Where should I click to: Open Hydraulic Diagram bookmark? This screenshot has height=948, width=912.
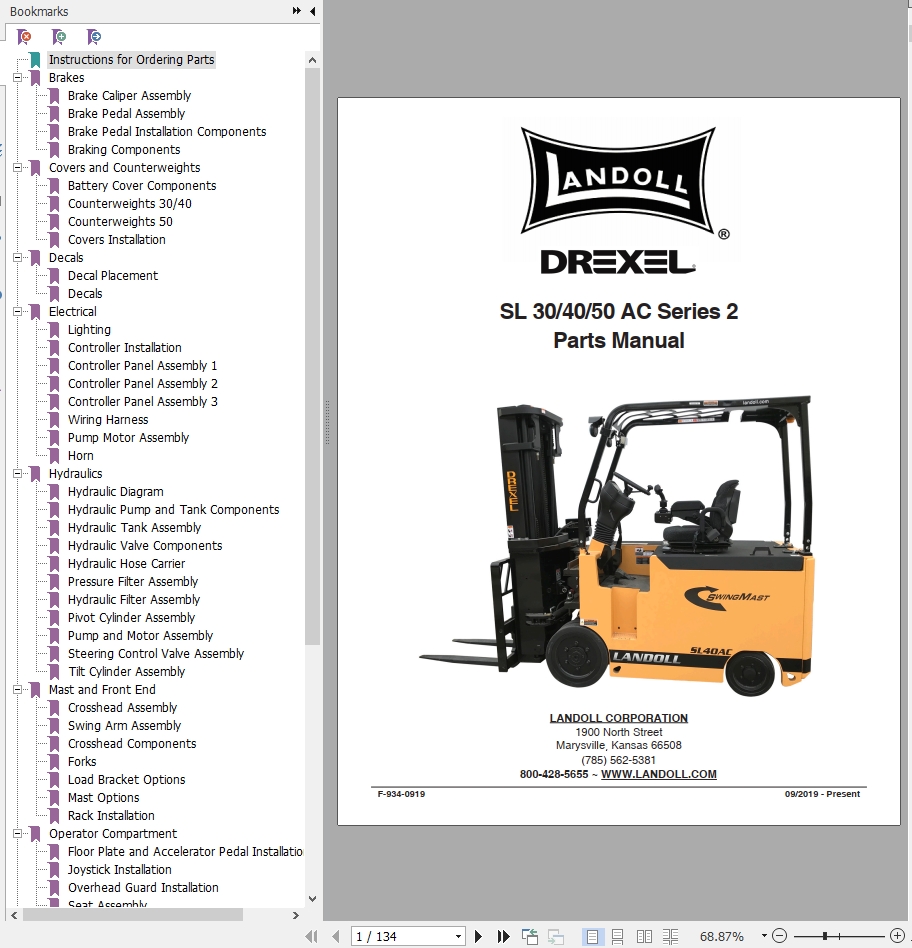click(x=116, y=492)
